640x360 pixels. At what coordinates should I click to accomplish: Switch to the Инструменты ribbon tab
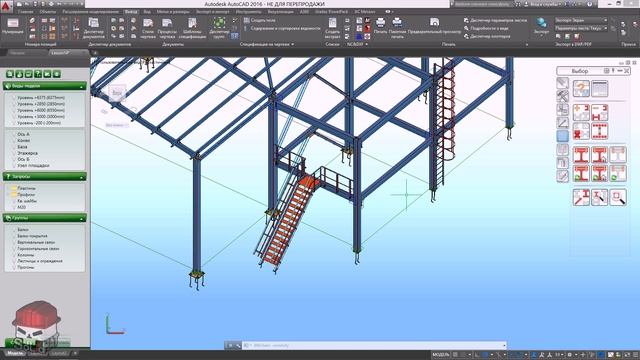point(249,12)
